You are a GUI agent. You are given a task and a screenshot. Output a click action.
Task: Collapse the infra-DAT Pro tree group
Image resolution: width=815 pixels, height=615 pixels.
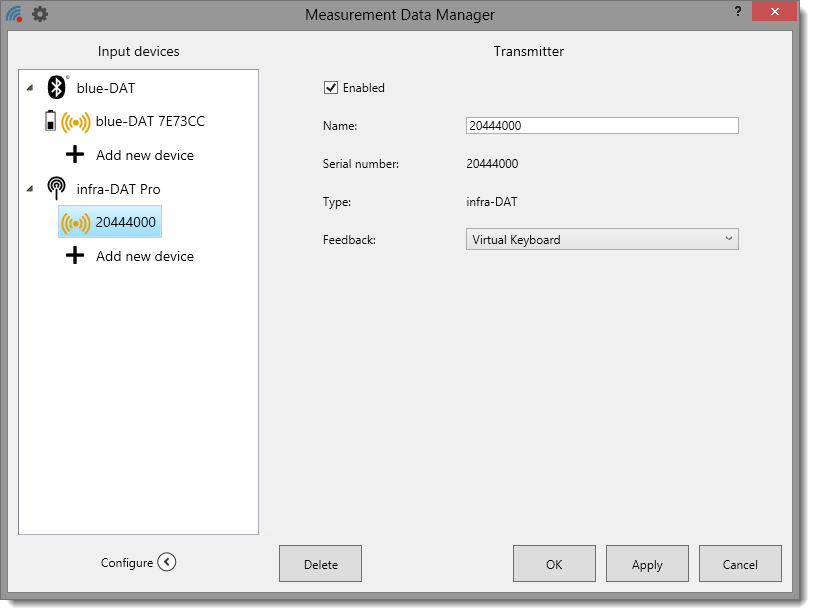pyautogui.click(x=29, y=190)
